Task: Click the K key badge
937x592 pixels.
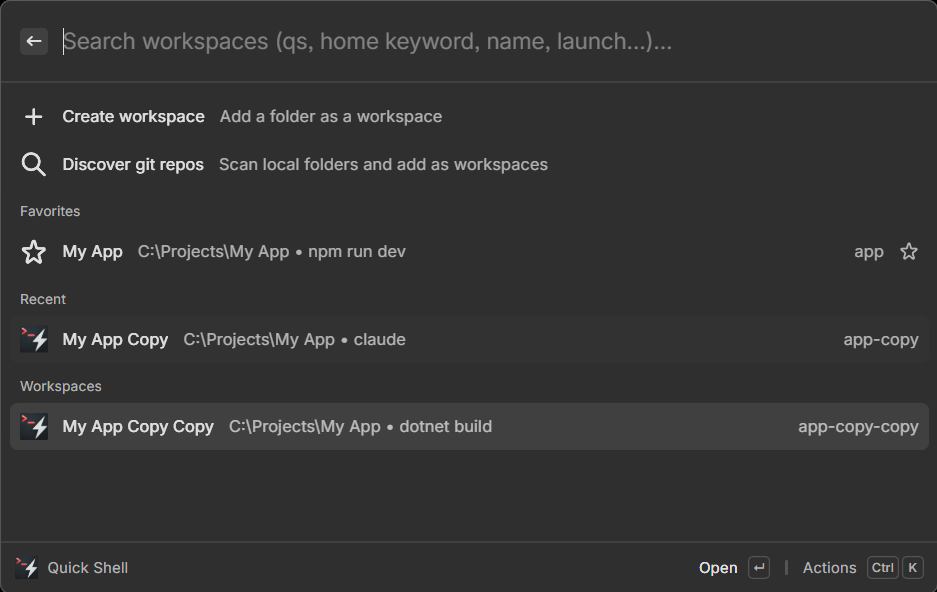Action: (912, 568)
